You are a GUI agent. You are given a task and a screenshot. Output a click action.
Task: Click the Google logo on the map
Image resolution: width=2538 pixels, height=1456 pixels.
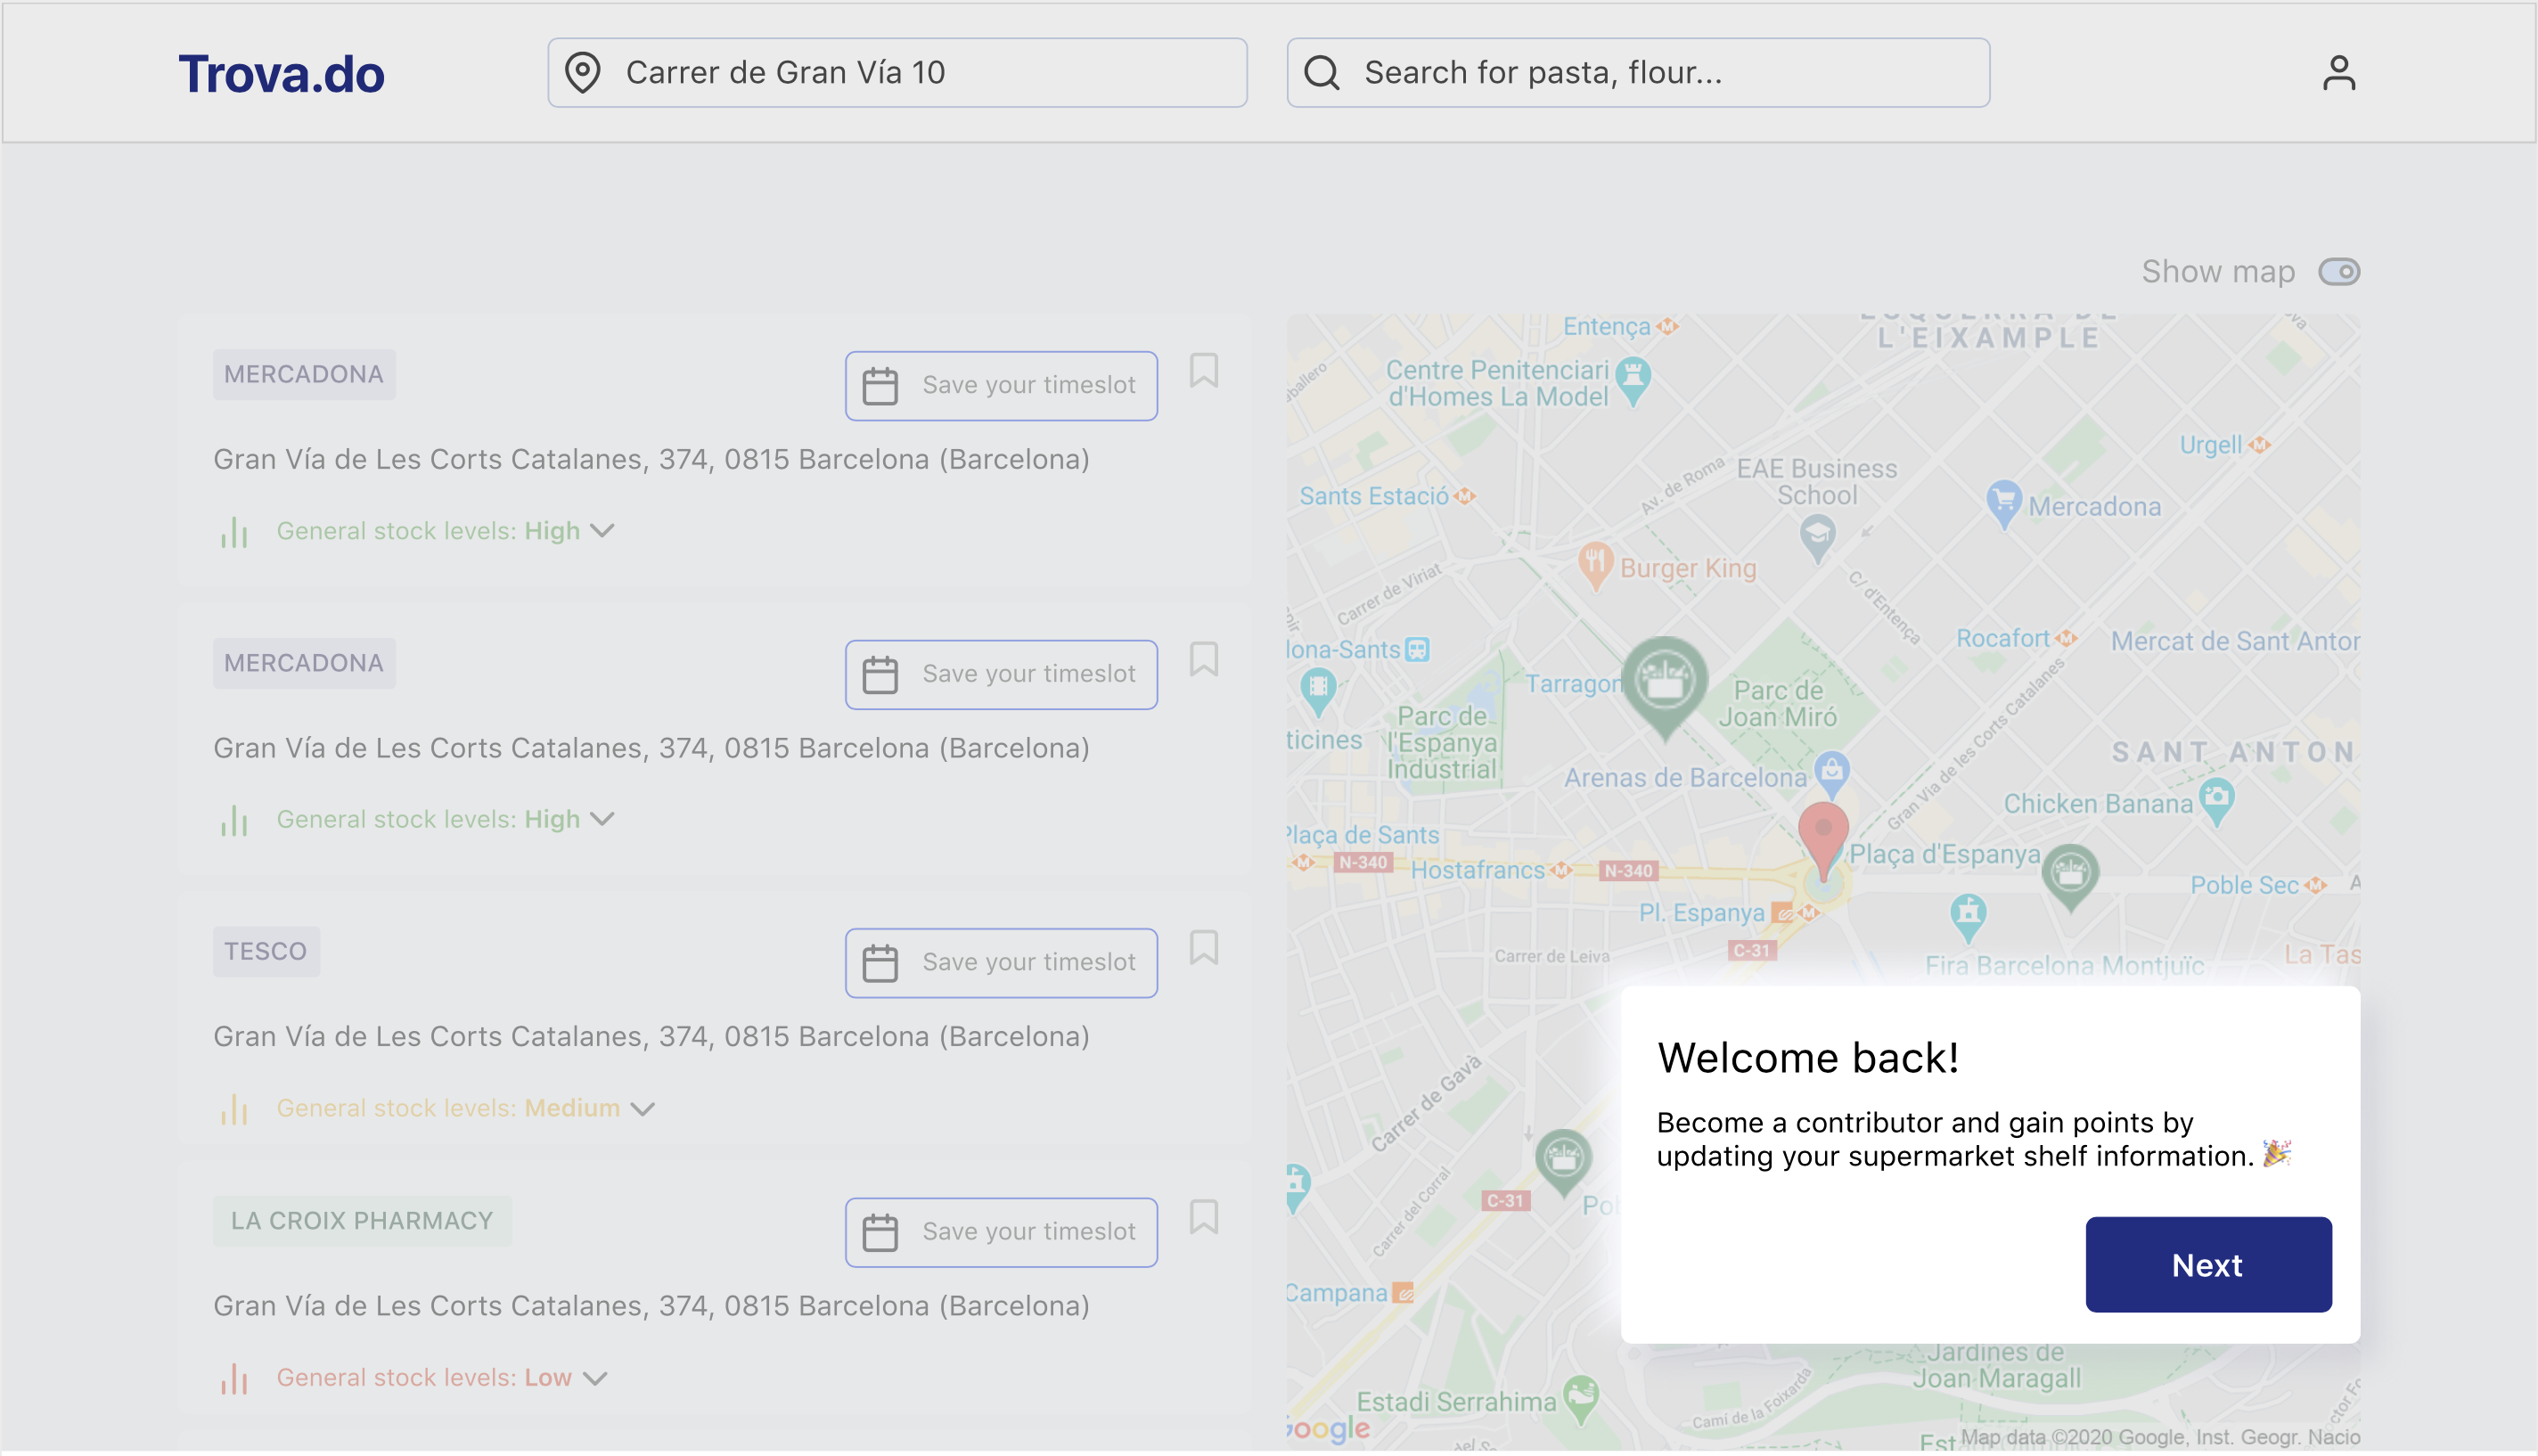(x=1329, y=1428)
